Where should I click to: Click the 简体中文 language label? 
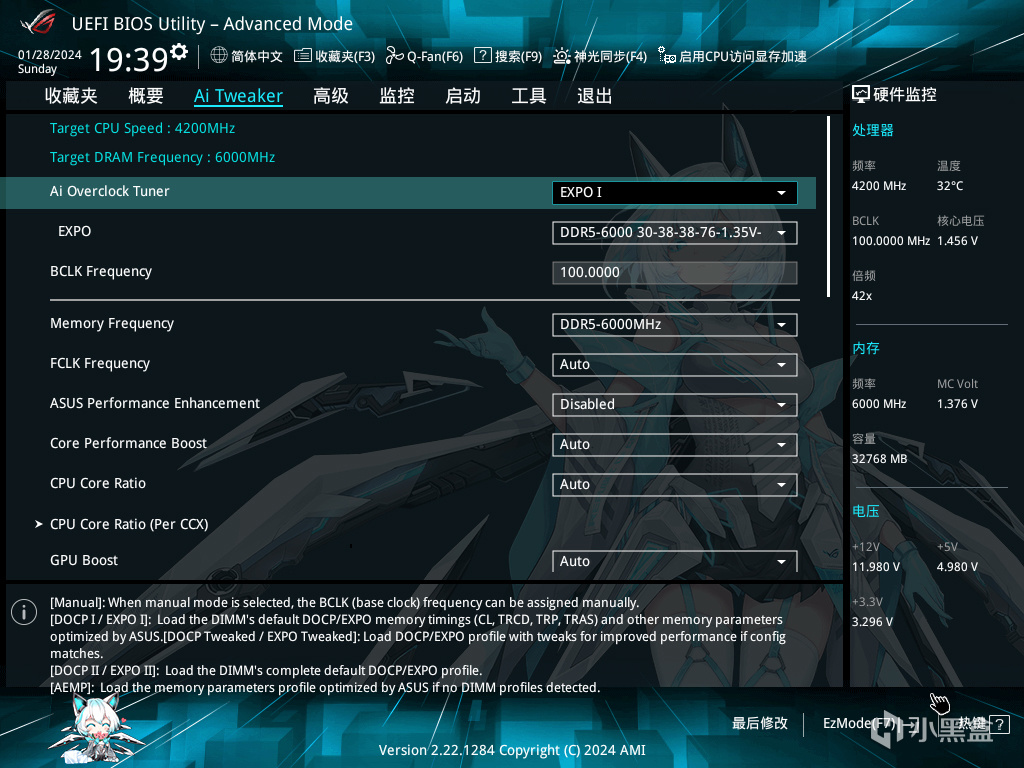[x=257, y=56]
